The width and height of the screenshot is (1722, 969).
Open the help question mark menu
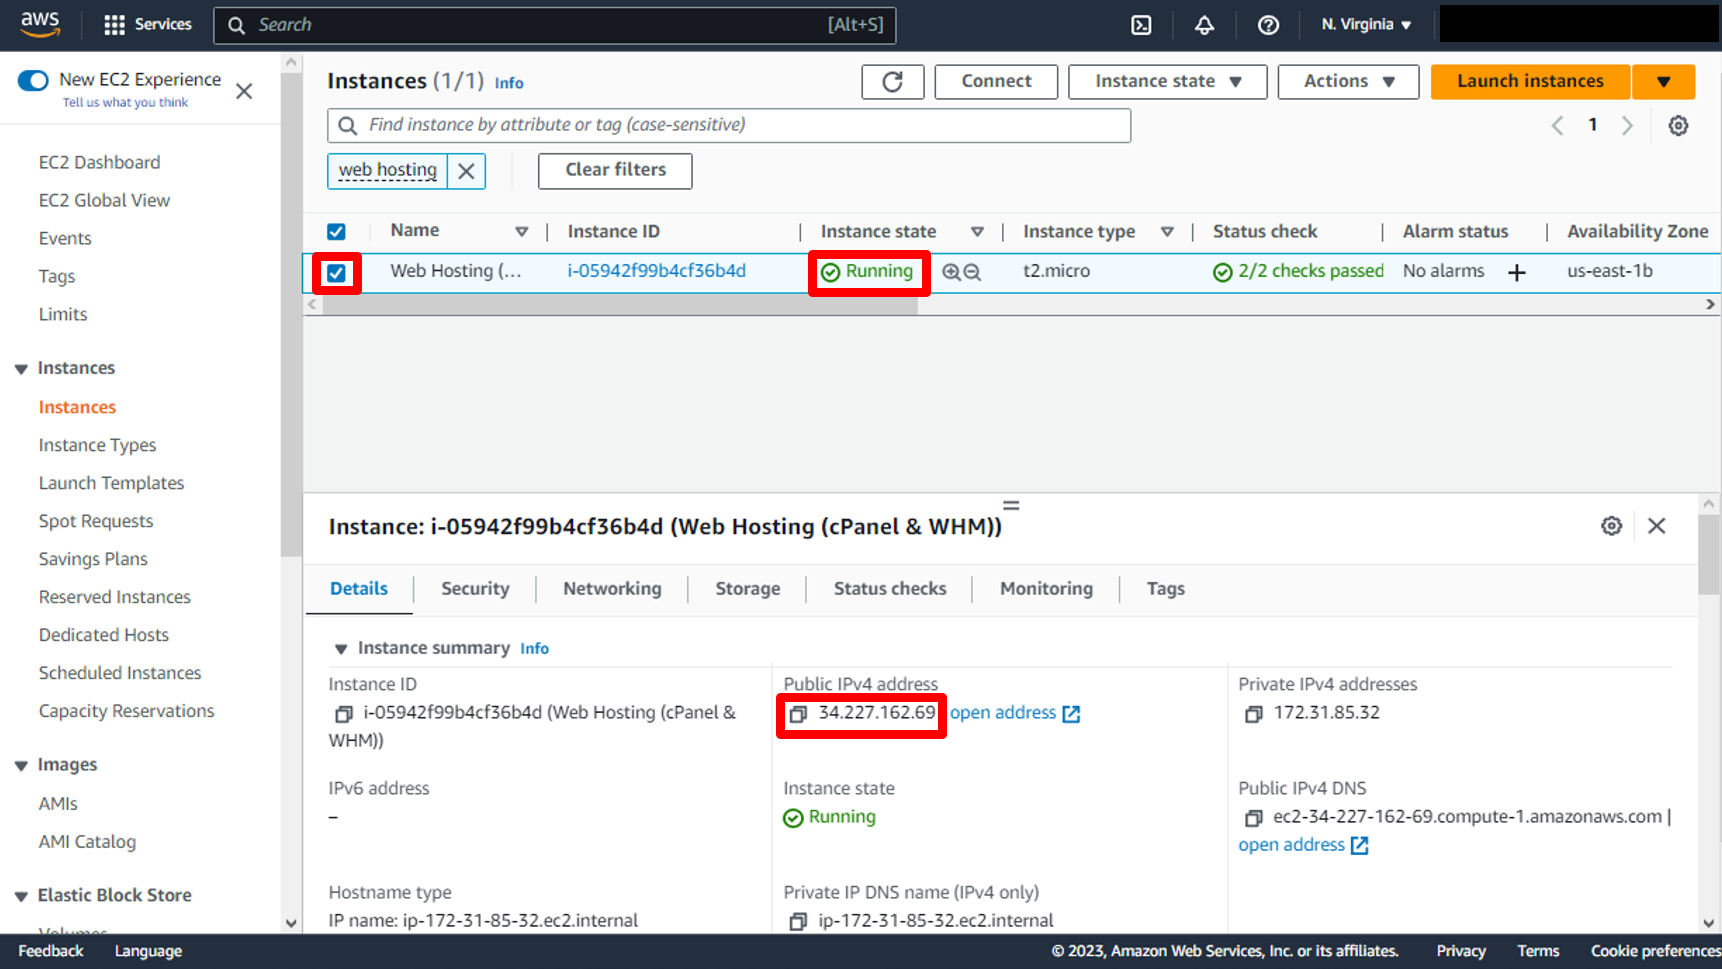coord(1268,25)
